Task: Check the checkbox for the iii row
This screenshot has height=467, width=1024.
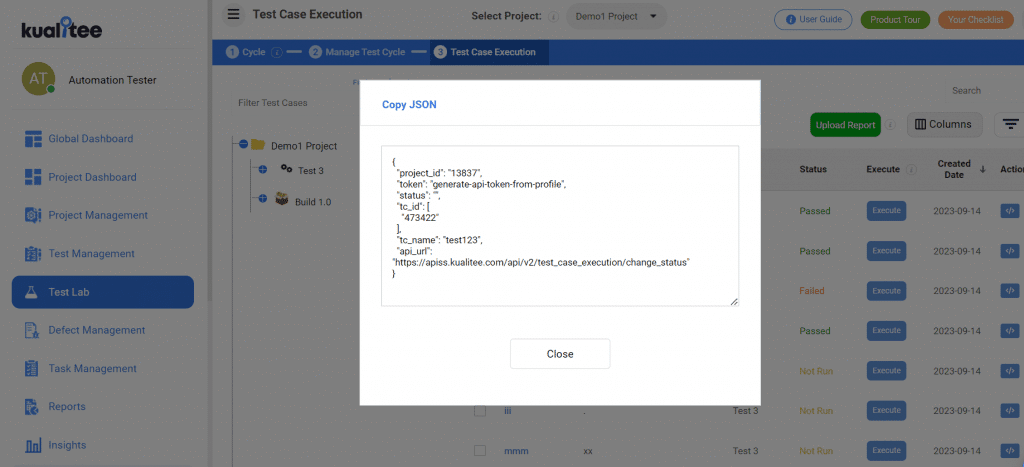Action: (x=480, y=411)
